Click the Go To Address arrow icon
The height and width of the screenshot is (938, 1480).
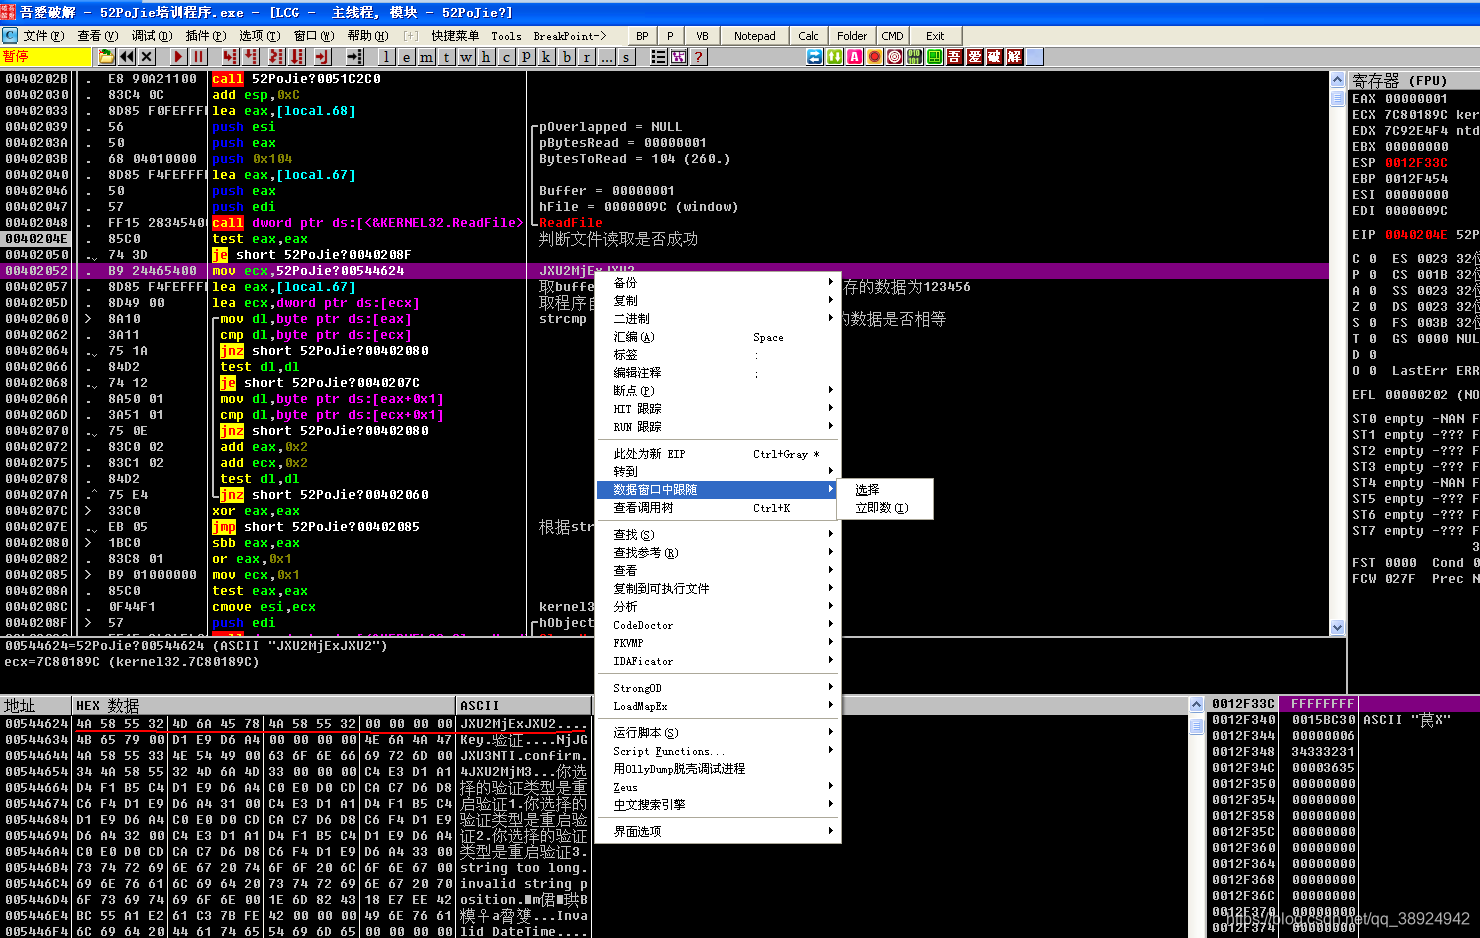(x=355, y=57)
